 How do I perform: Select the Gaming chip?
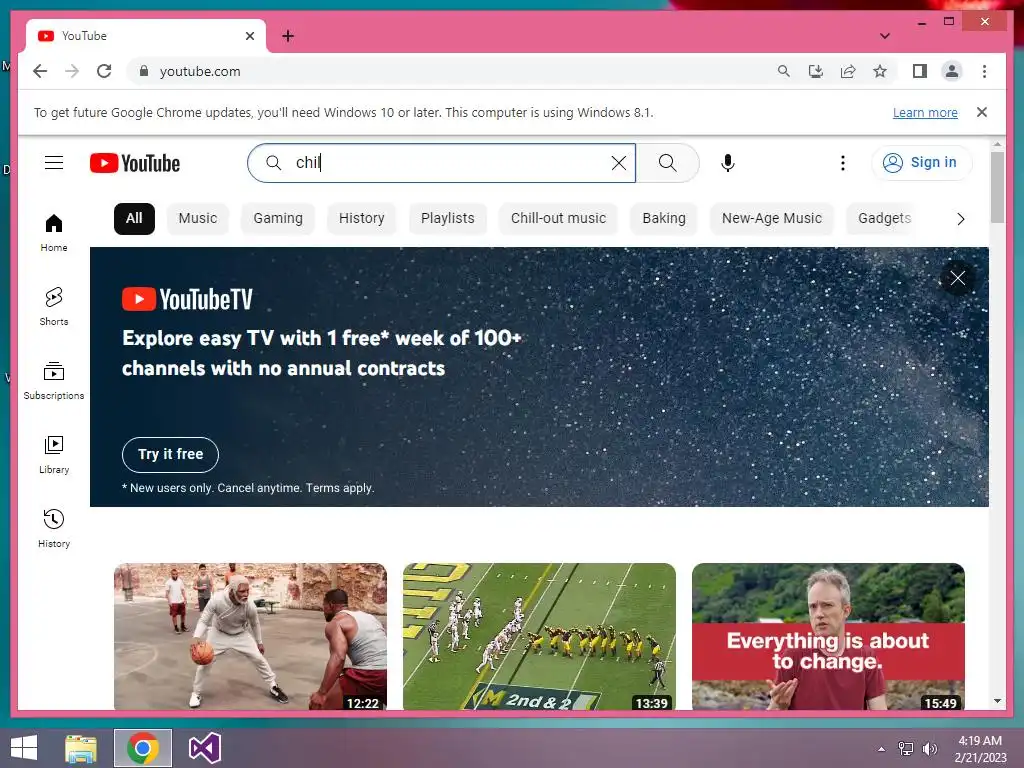point(278,218)
